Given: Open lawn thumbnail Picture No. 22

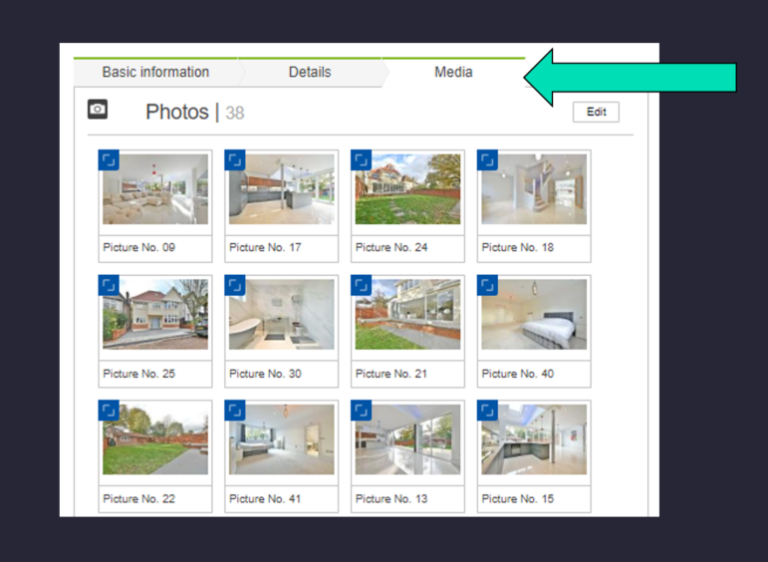Looking at the screenshot, I should (155, 440).
